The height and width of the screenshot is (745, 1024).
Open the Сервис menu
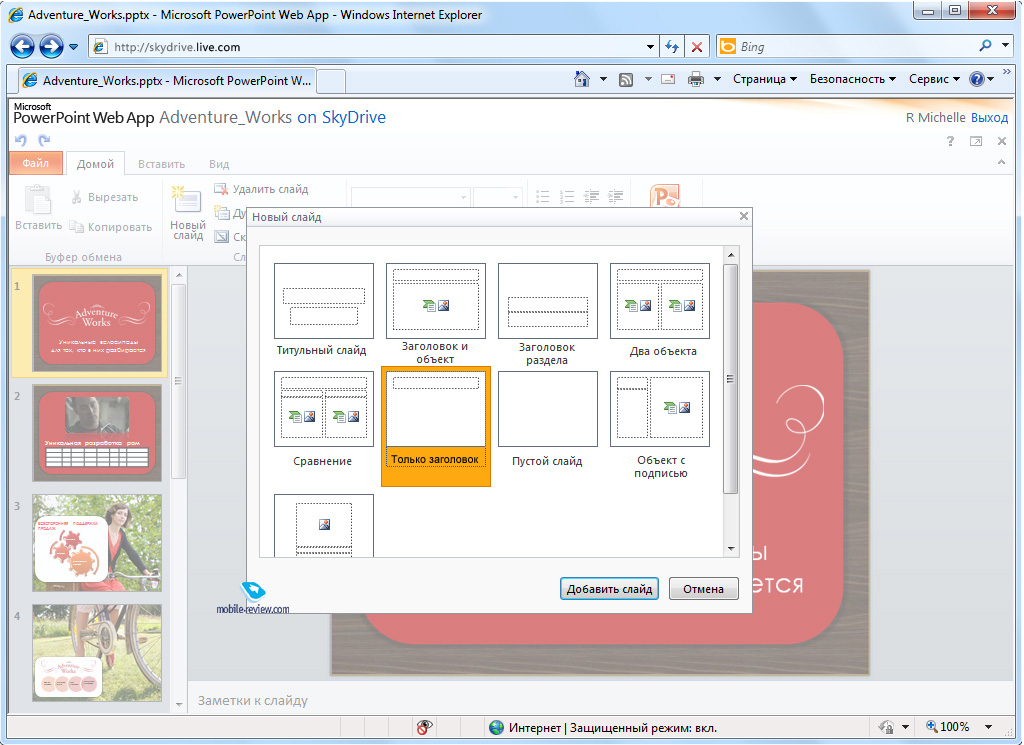pyautogui.click(x=934, y=79)
